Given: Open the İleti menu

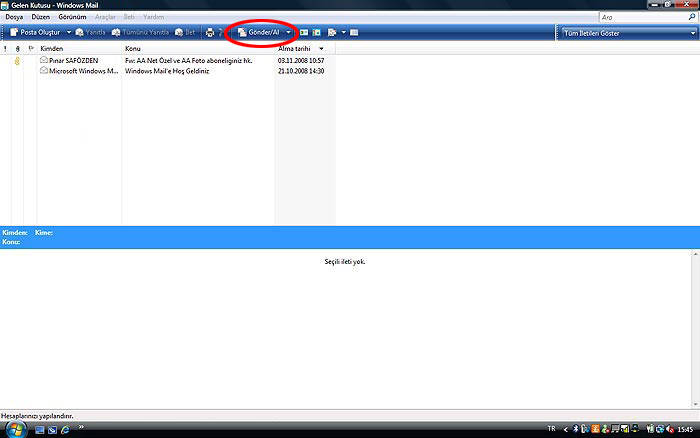Looking at the screenshot, I should click(x=129, y=17).
